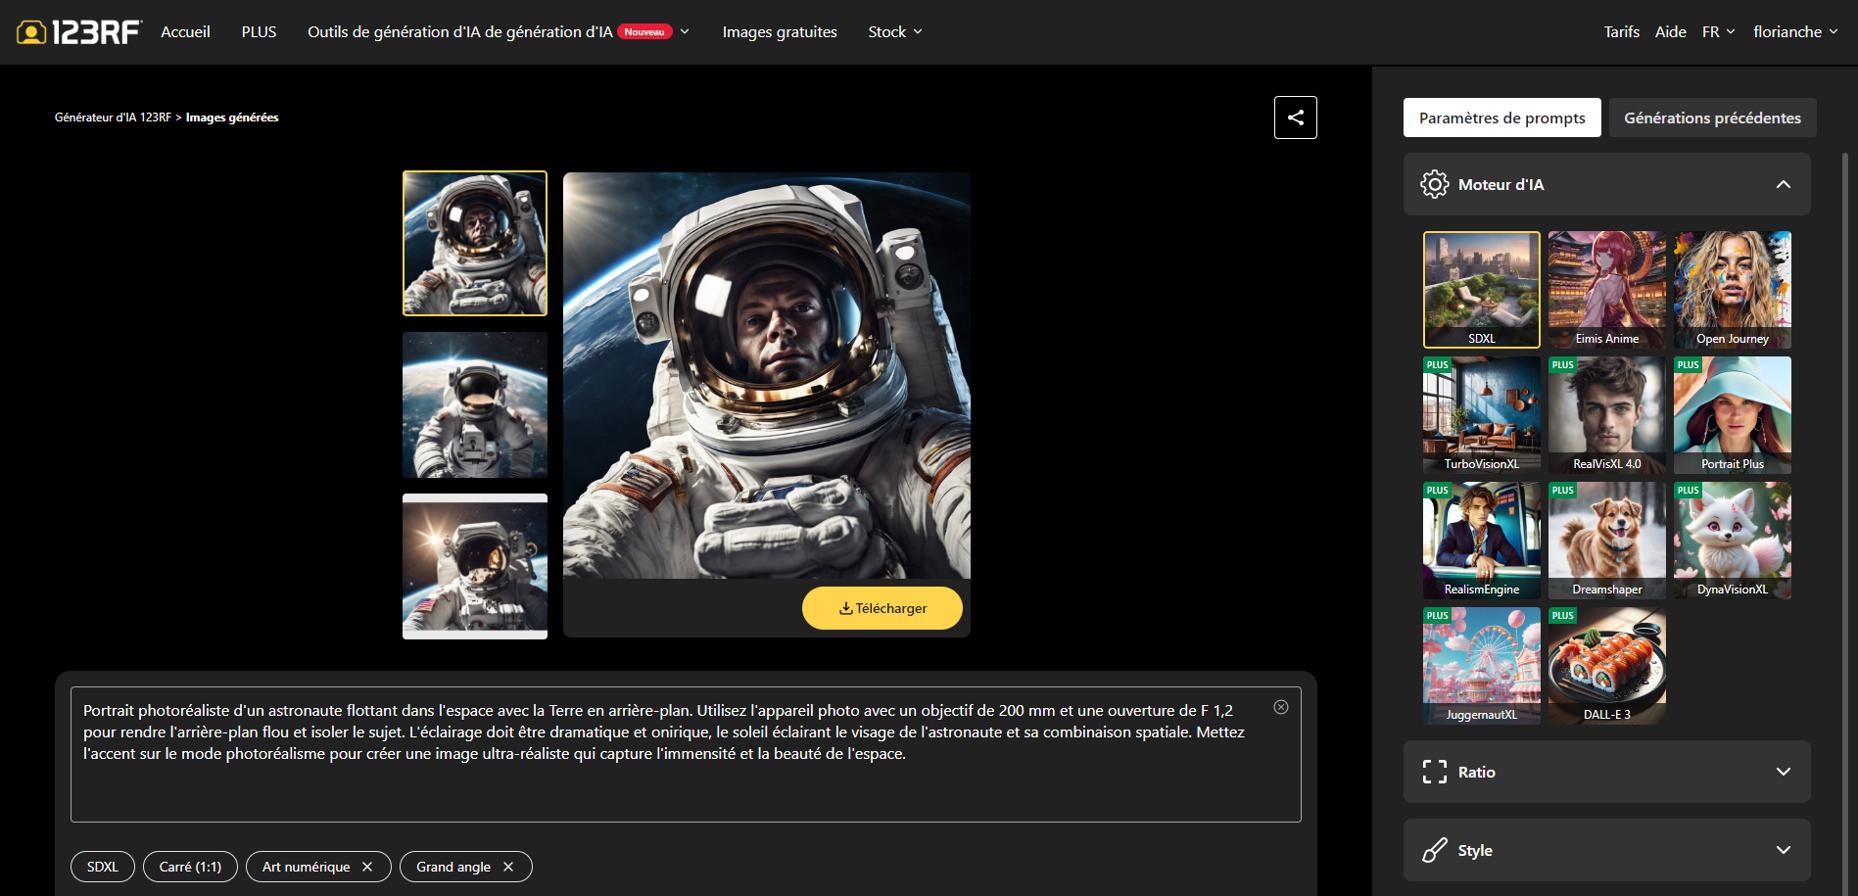
Task: Clear the prompt text with the X icon
Action: (x=1281, y=707)
